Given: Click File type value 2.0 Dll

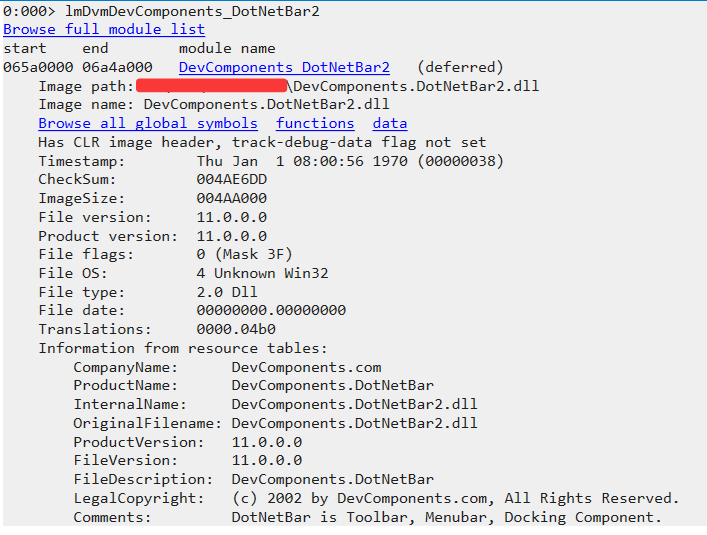Looking at the screenshot, I should pos(227,293).
